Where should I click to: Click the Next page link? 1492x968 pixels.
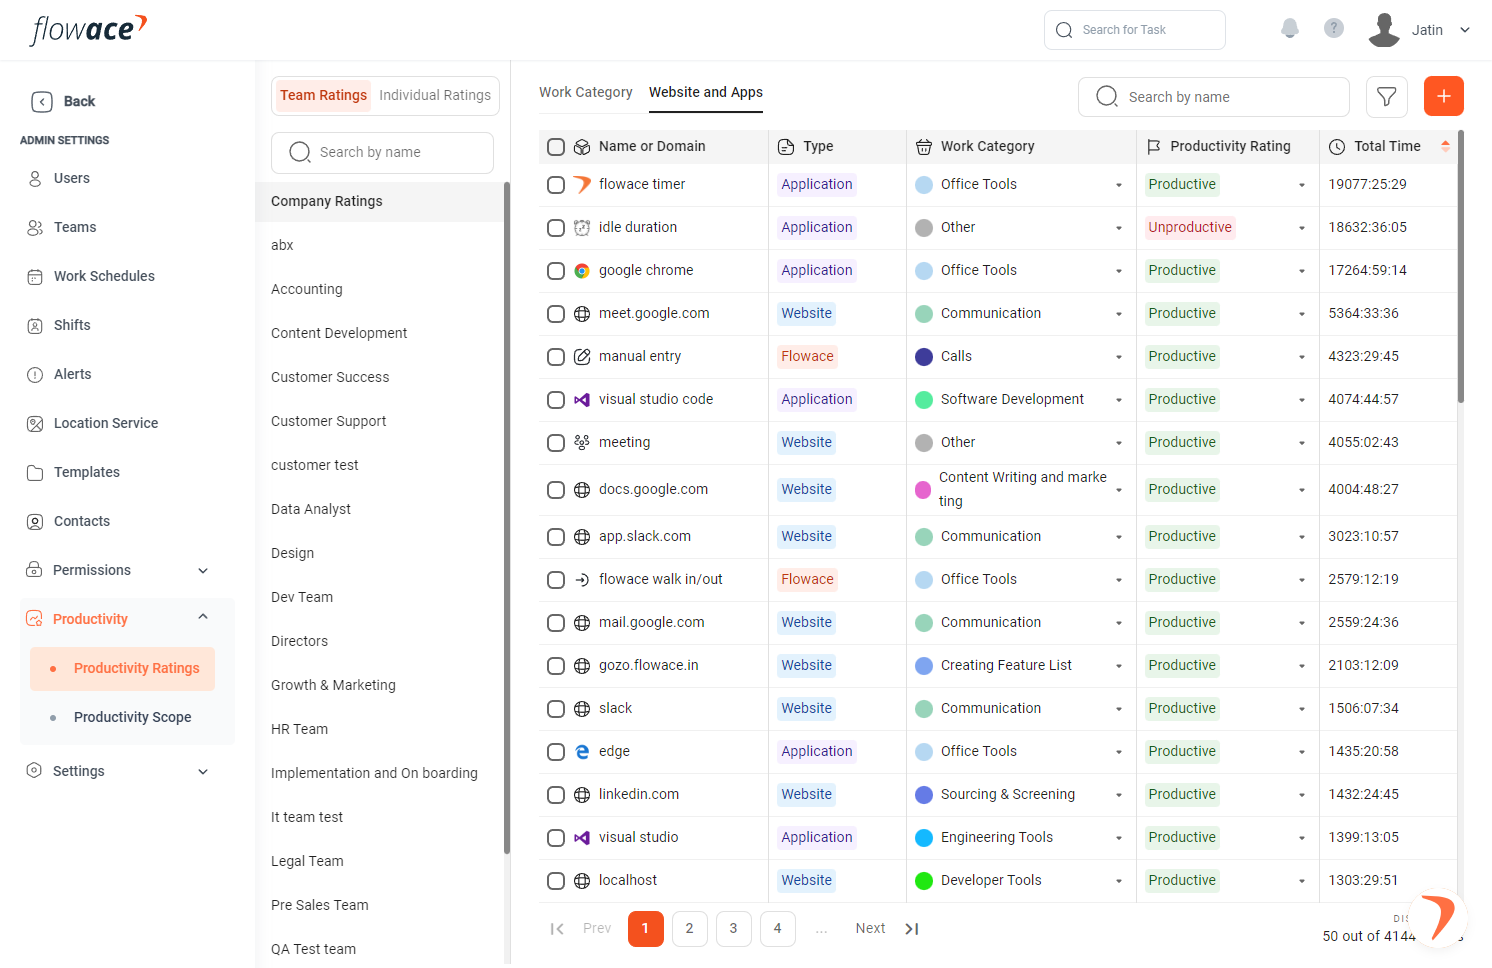(x=870, y=929)
